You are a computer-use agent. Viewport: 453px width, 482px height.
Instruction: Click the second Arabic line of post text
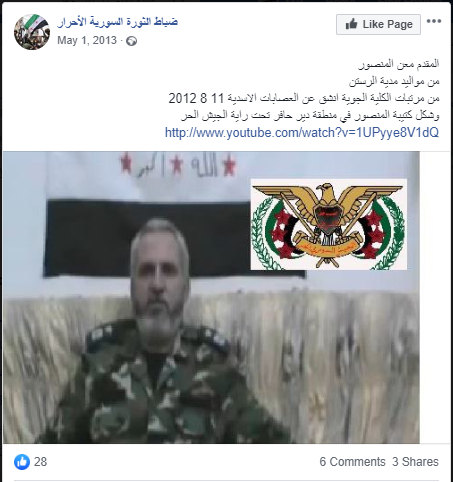[x=394, y=81]
